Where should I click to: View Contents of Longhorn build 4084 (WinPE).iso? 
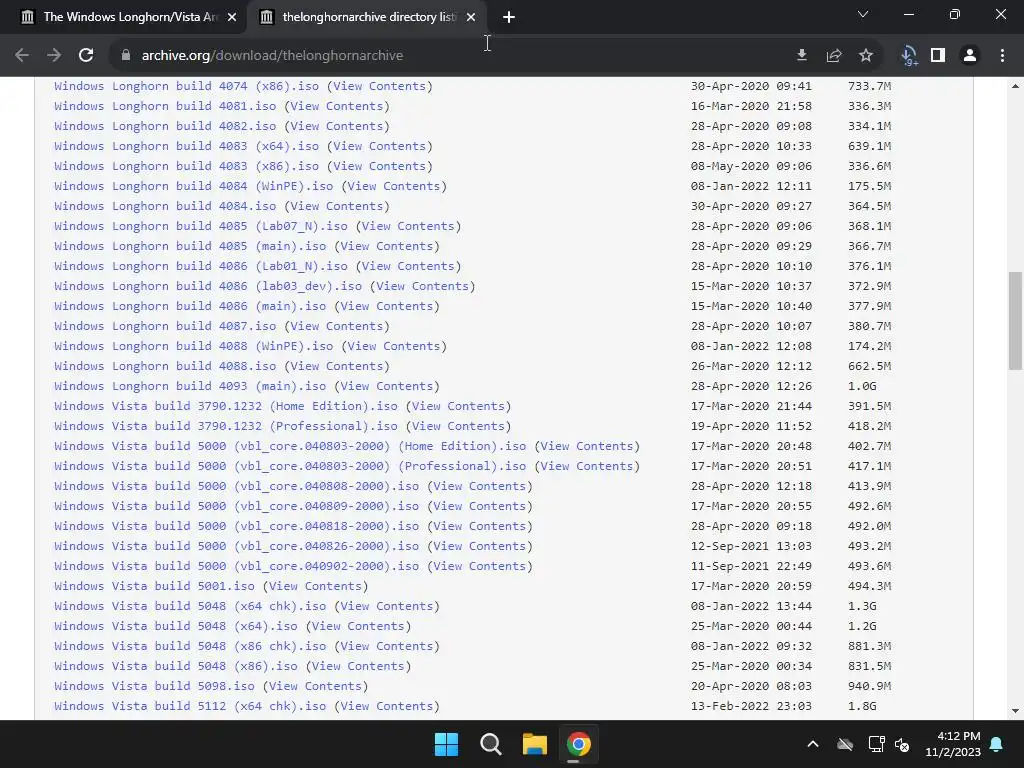pyautogui.click(x=394, y=186)
